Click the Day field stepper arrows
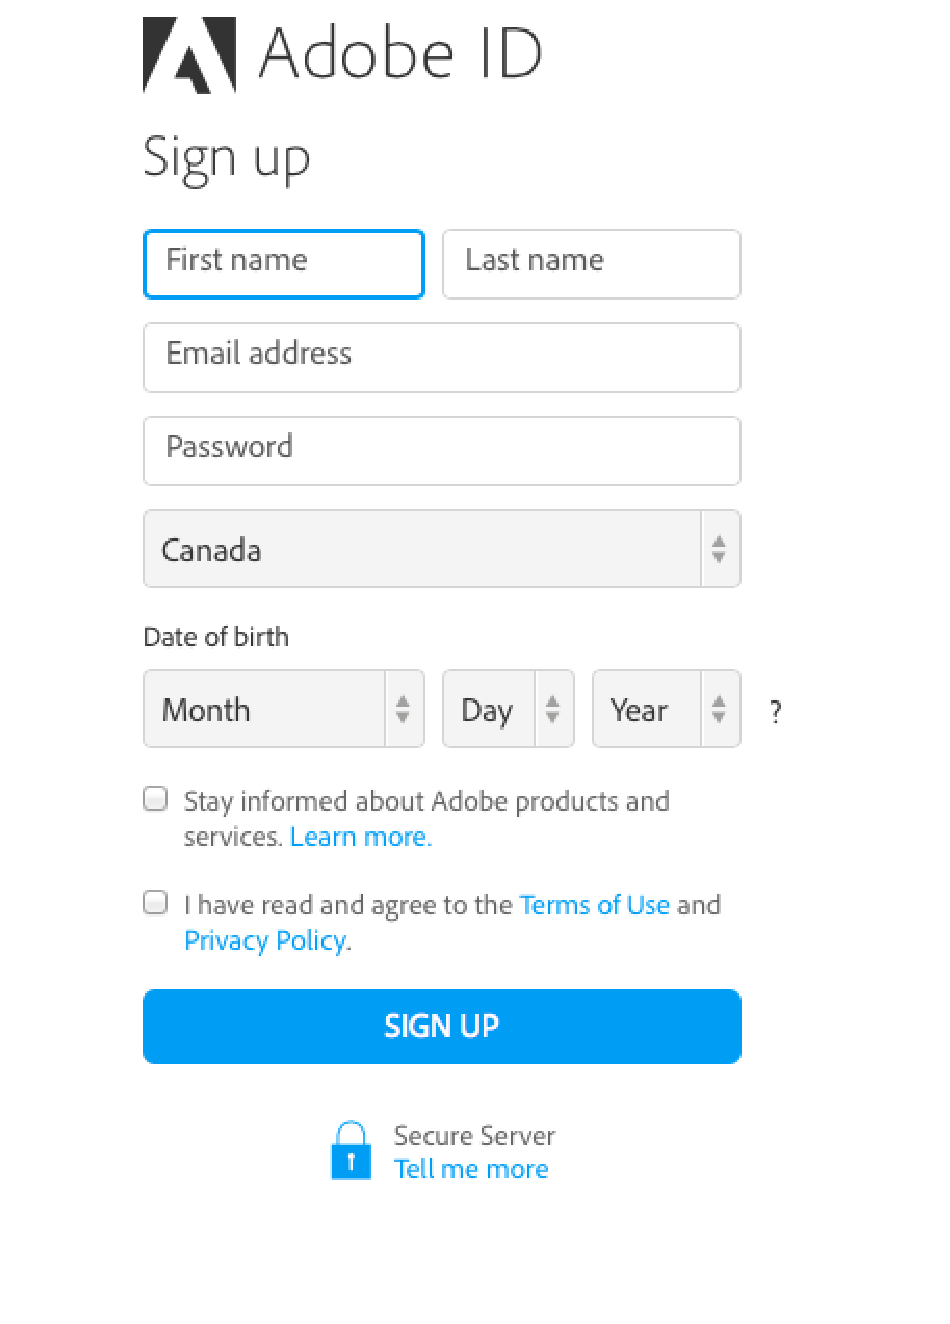Viewport: 950px width, 1324px height. point(552,709)
